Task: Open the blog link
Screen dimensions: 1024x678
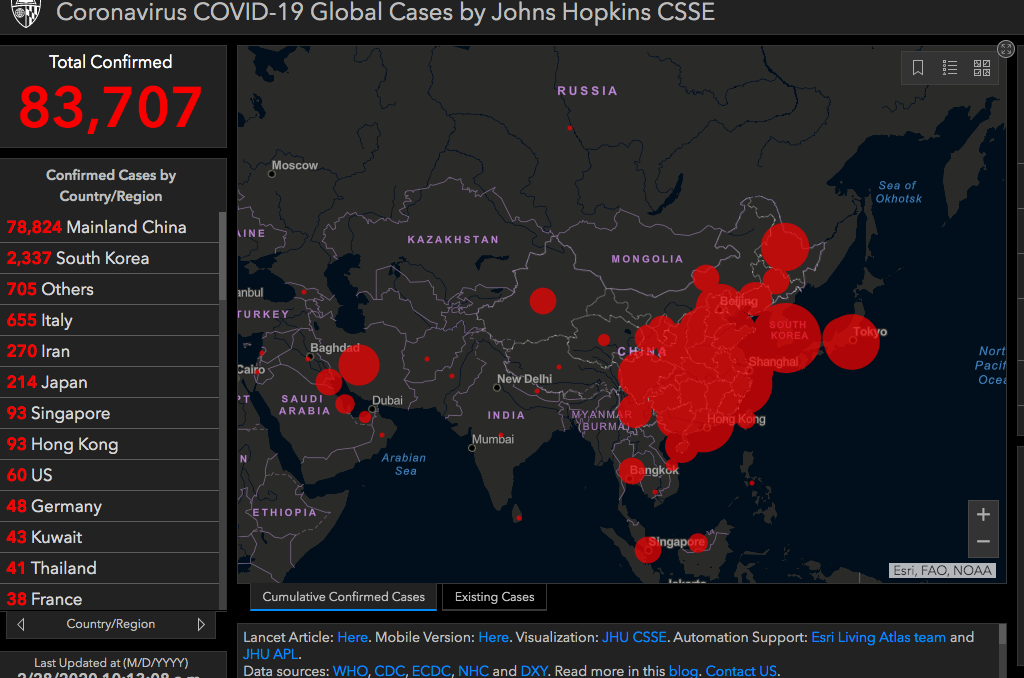Action: point(683,671)
